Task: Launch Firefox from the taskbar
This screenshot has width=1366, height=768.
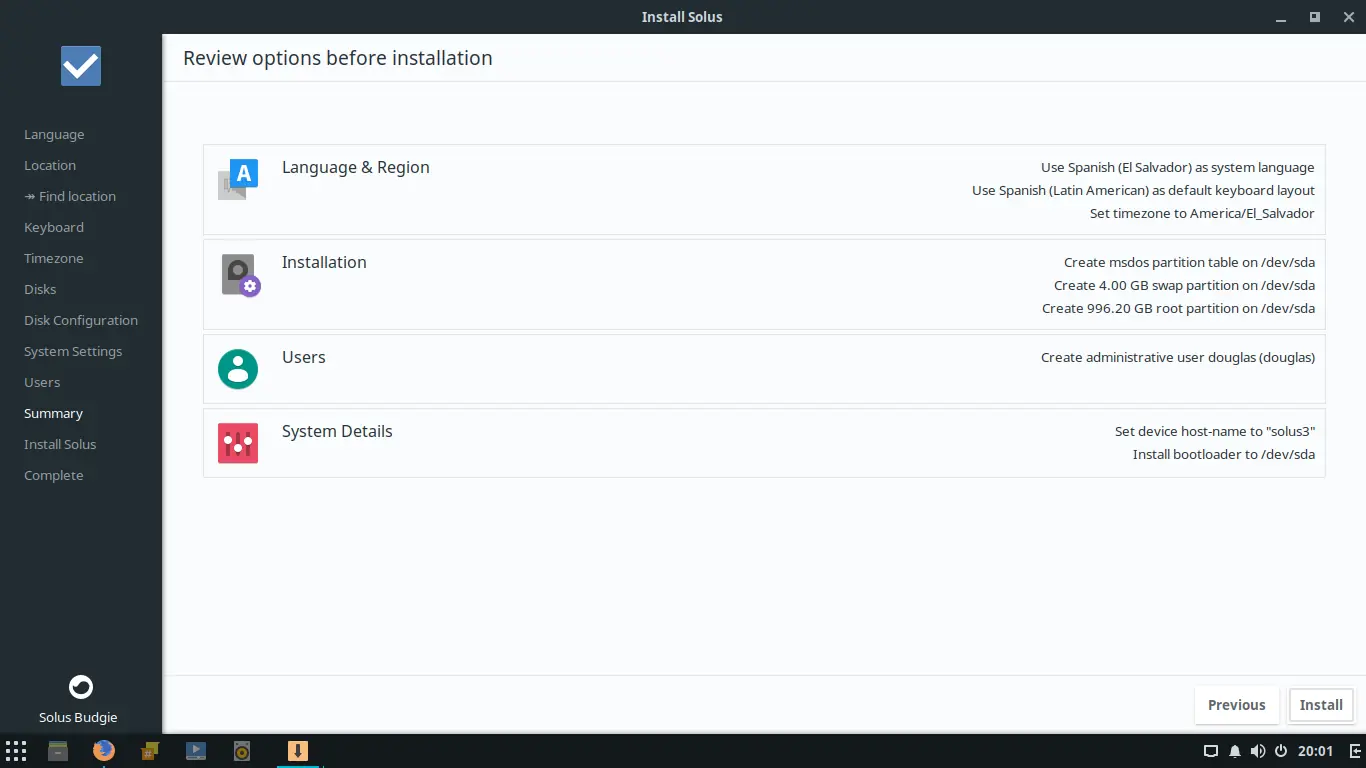Action: [x=104, y=751]
